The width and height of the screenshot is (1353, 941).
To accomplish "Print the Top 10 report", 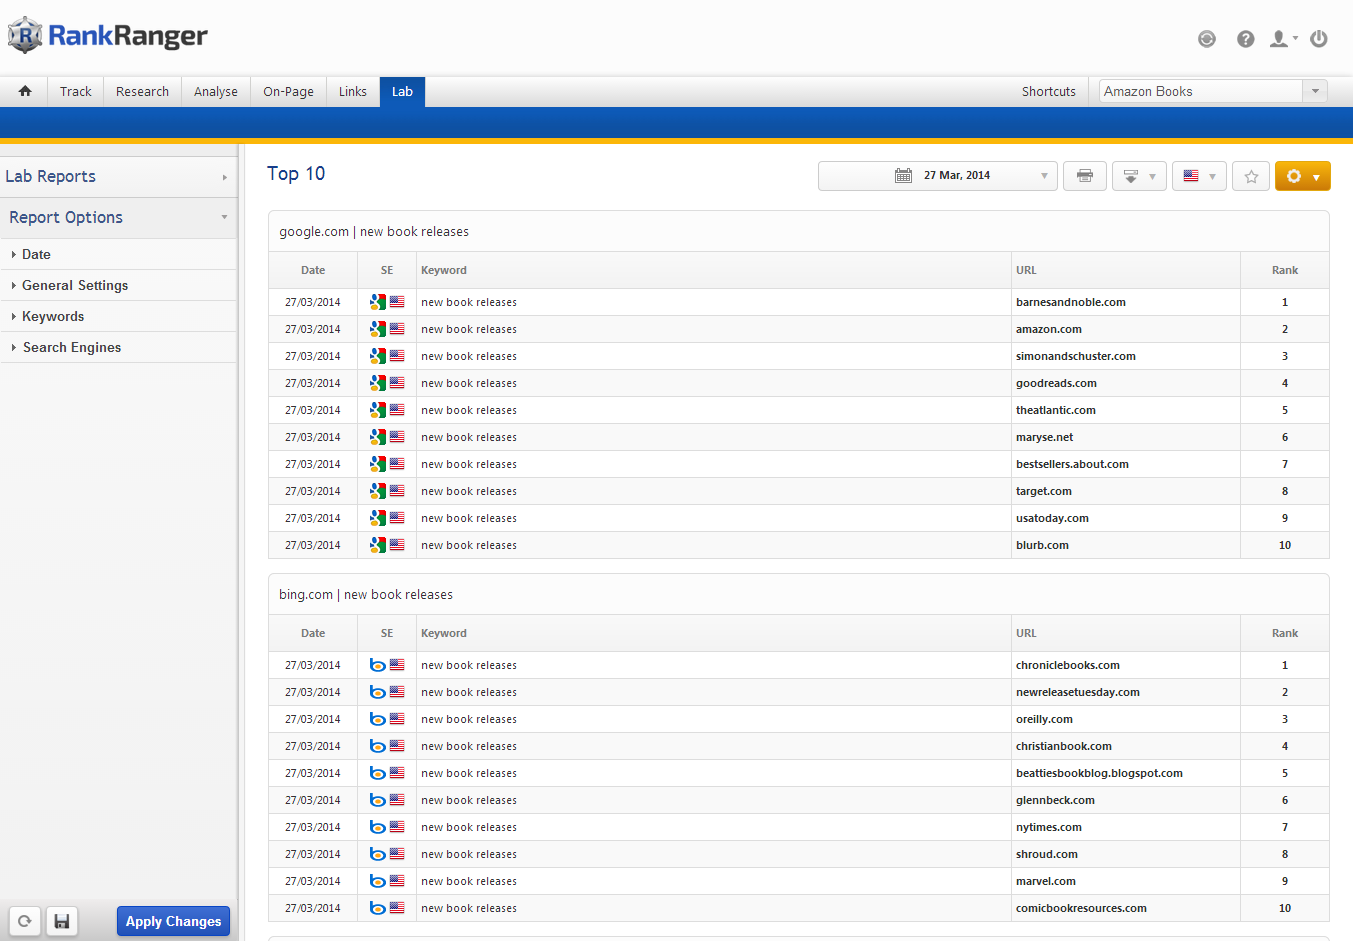I will pos(1084,176).
